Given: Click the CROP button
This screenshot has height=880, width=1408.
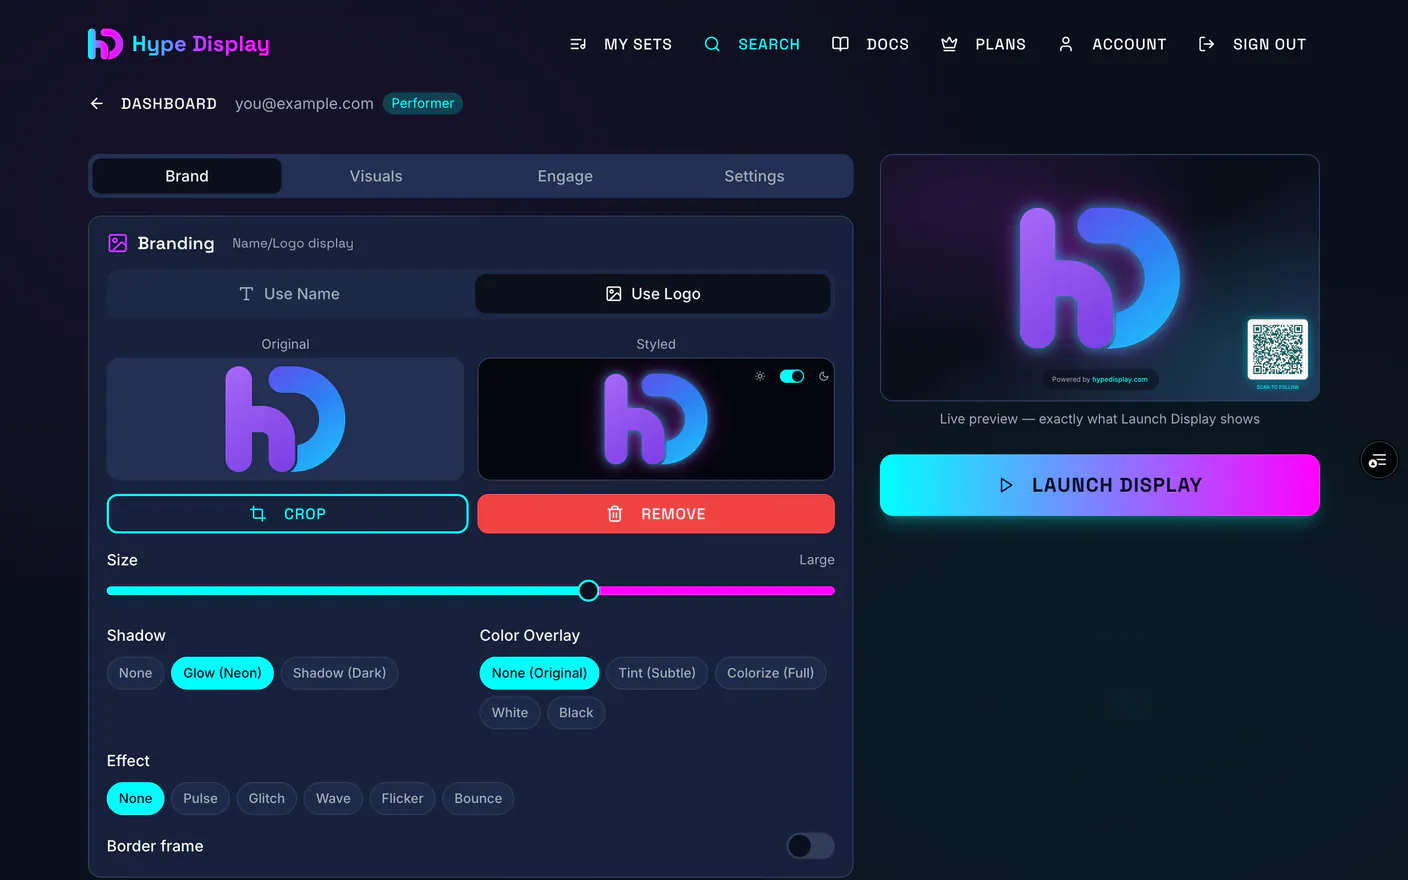Looking at the screenshot, I should pyautogui.click(x=287, y=514).
